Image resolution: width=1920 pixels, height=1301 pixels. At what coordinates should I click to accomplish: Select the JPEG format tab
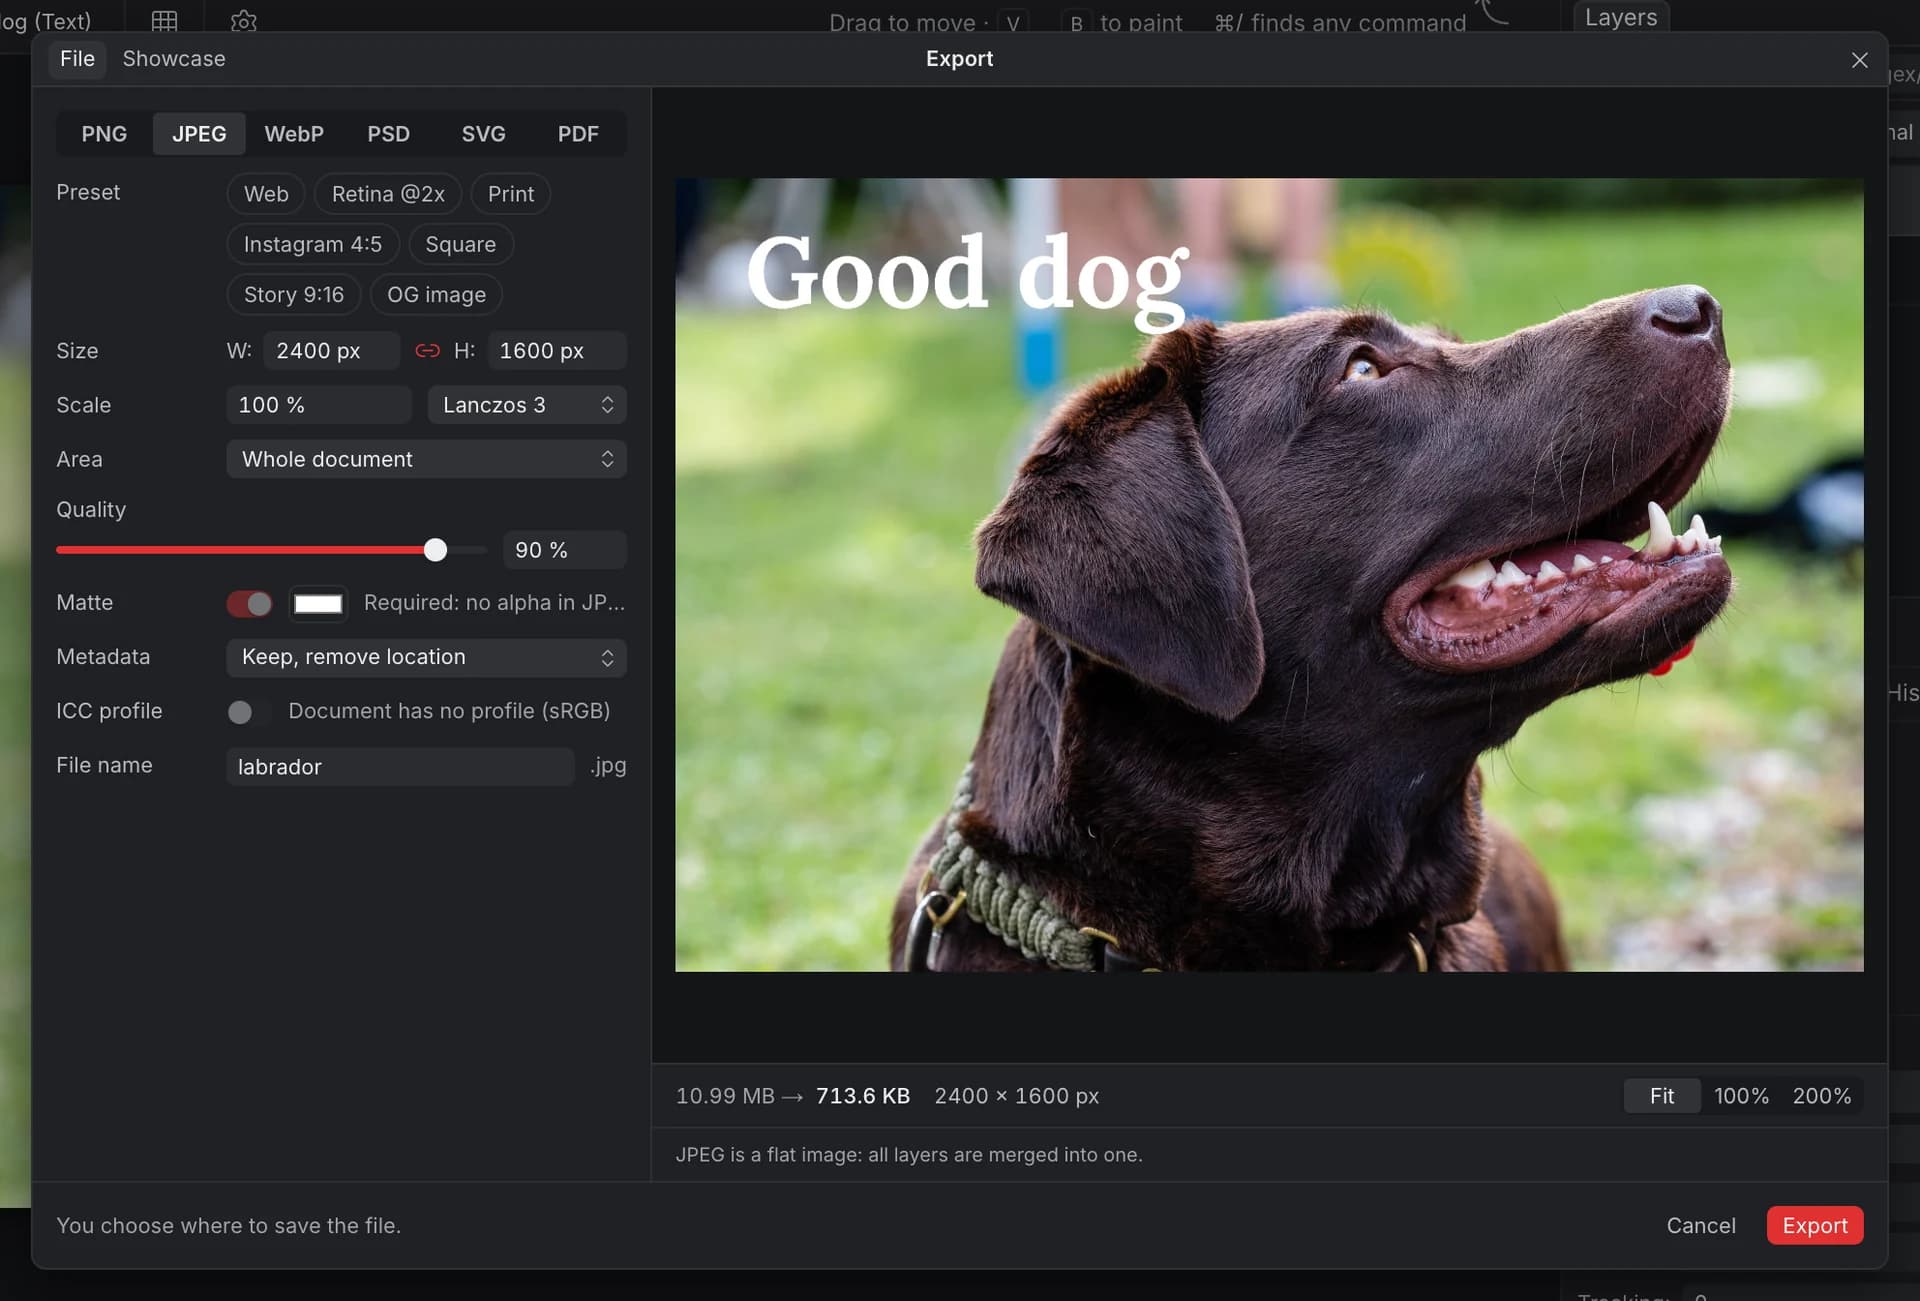(199, 134)
